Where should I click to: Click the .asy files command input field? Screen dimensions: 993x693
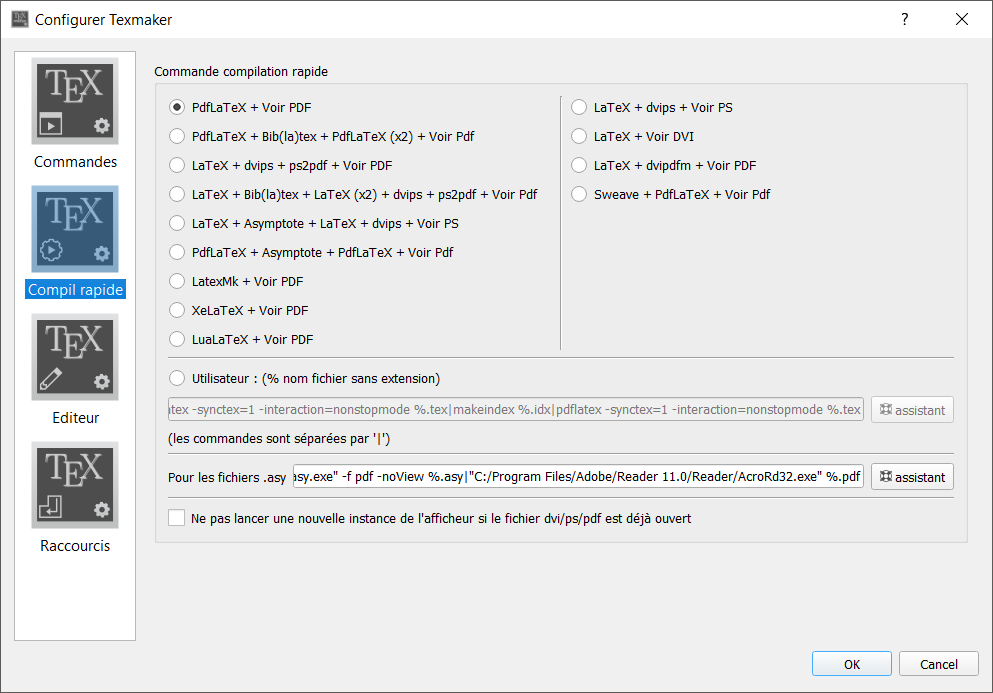pos(577,477)
